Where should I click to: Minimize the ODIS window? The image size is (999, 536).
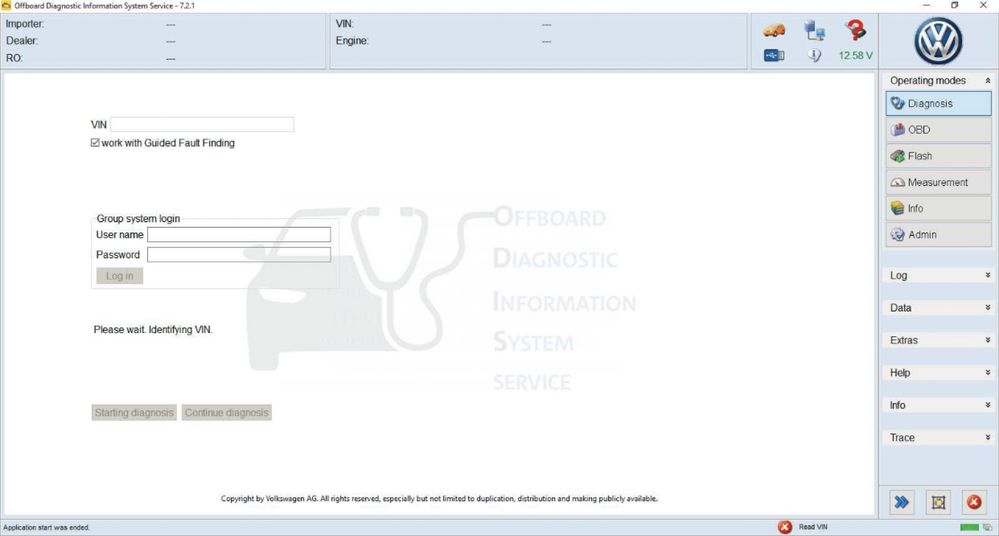tap(926, 5)
